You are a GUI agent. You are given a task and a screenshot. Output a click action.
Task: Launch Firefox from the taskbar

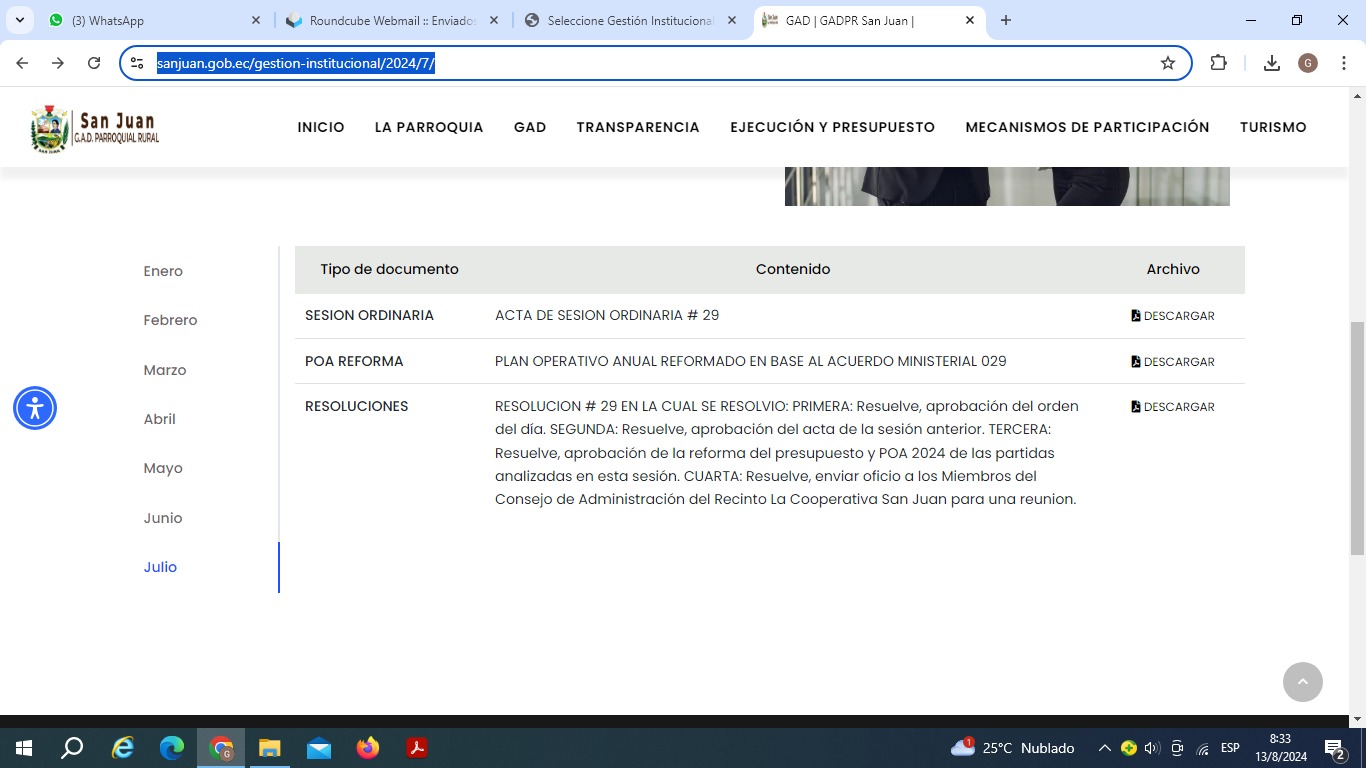click(368, 748)
